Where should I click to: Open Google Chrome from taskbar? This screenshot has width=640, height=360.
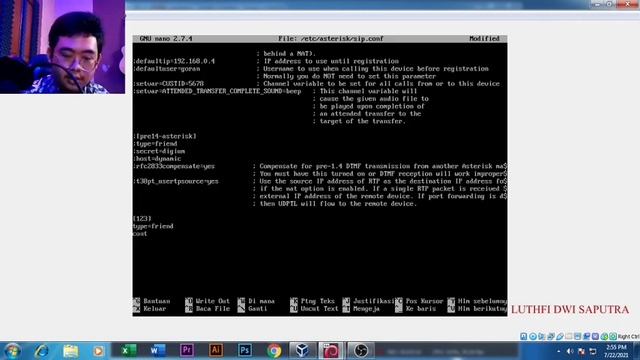[x=274, y=351]
